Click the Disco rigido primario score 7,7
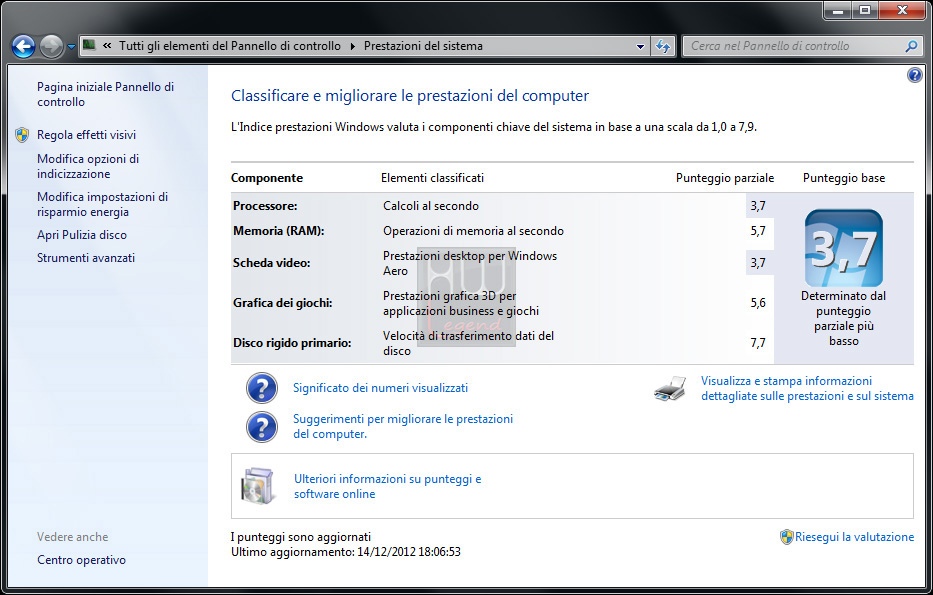 tap(758, 343)
